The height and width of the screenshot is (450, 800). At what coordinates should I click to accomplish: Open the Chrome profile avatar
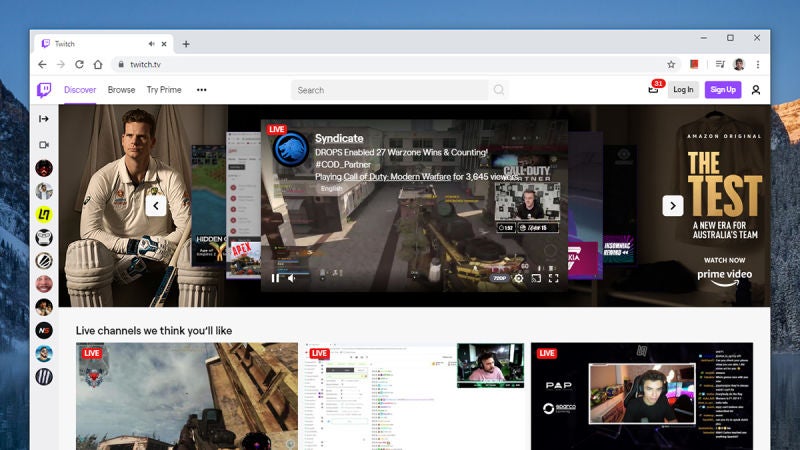click(x=739, y=64)
